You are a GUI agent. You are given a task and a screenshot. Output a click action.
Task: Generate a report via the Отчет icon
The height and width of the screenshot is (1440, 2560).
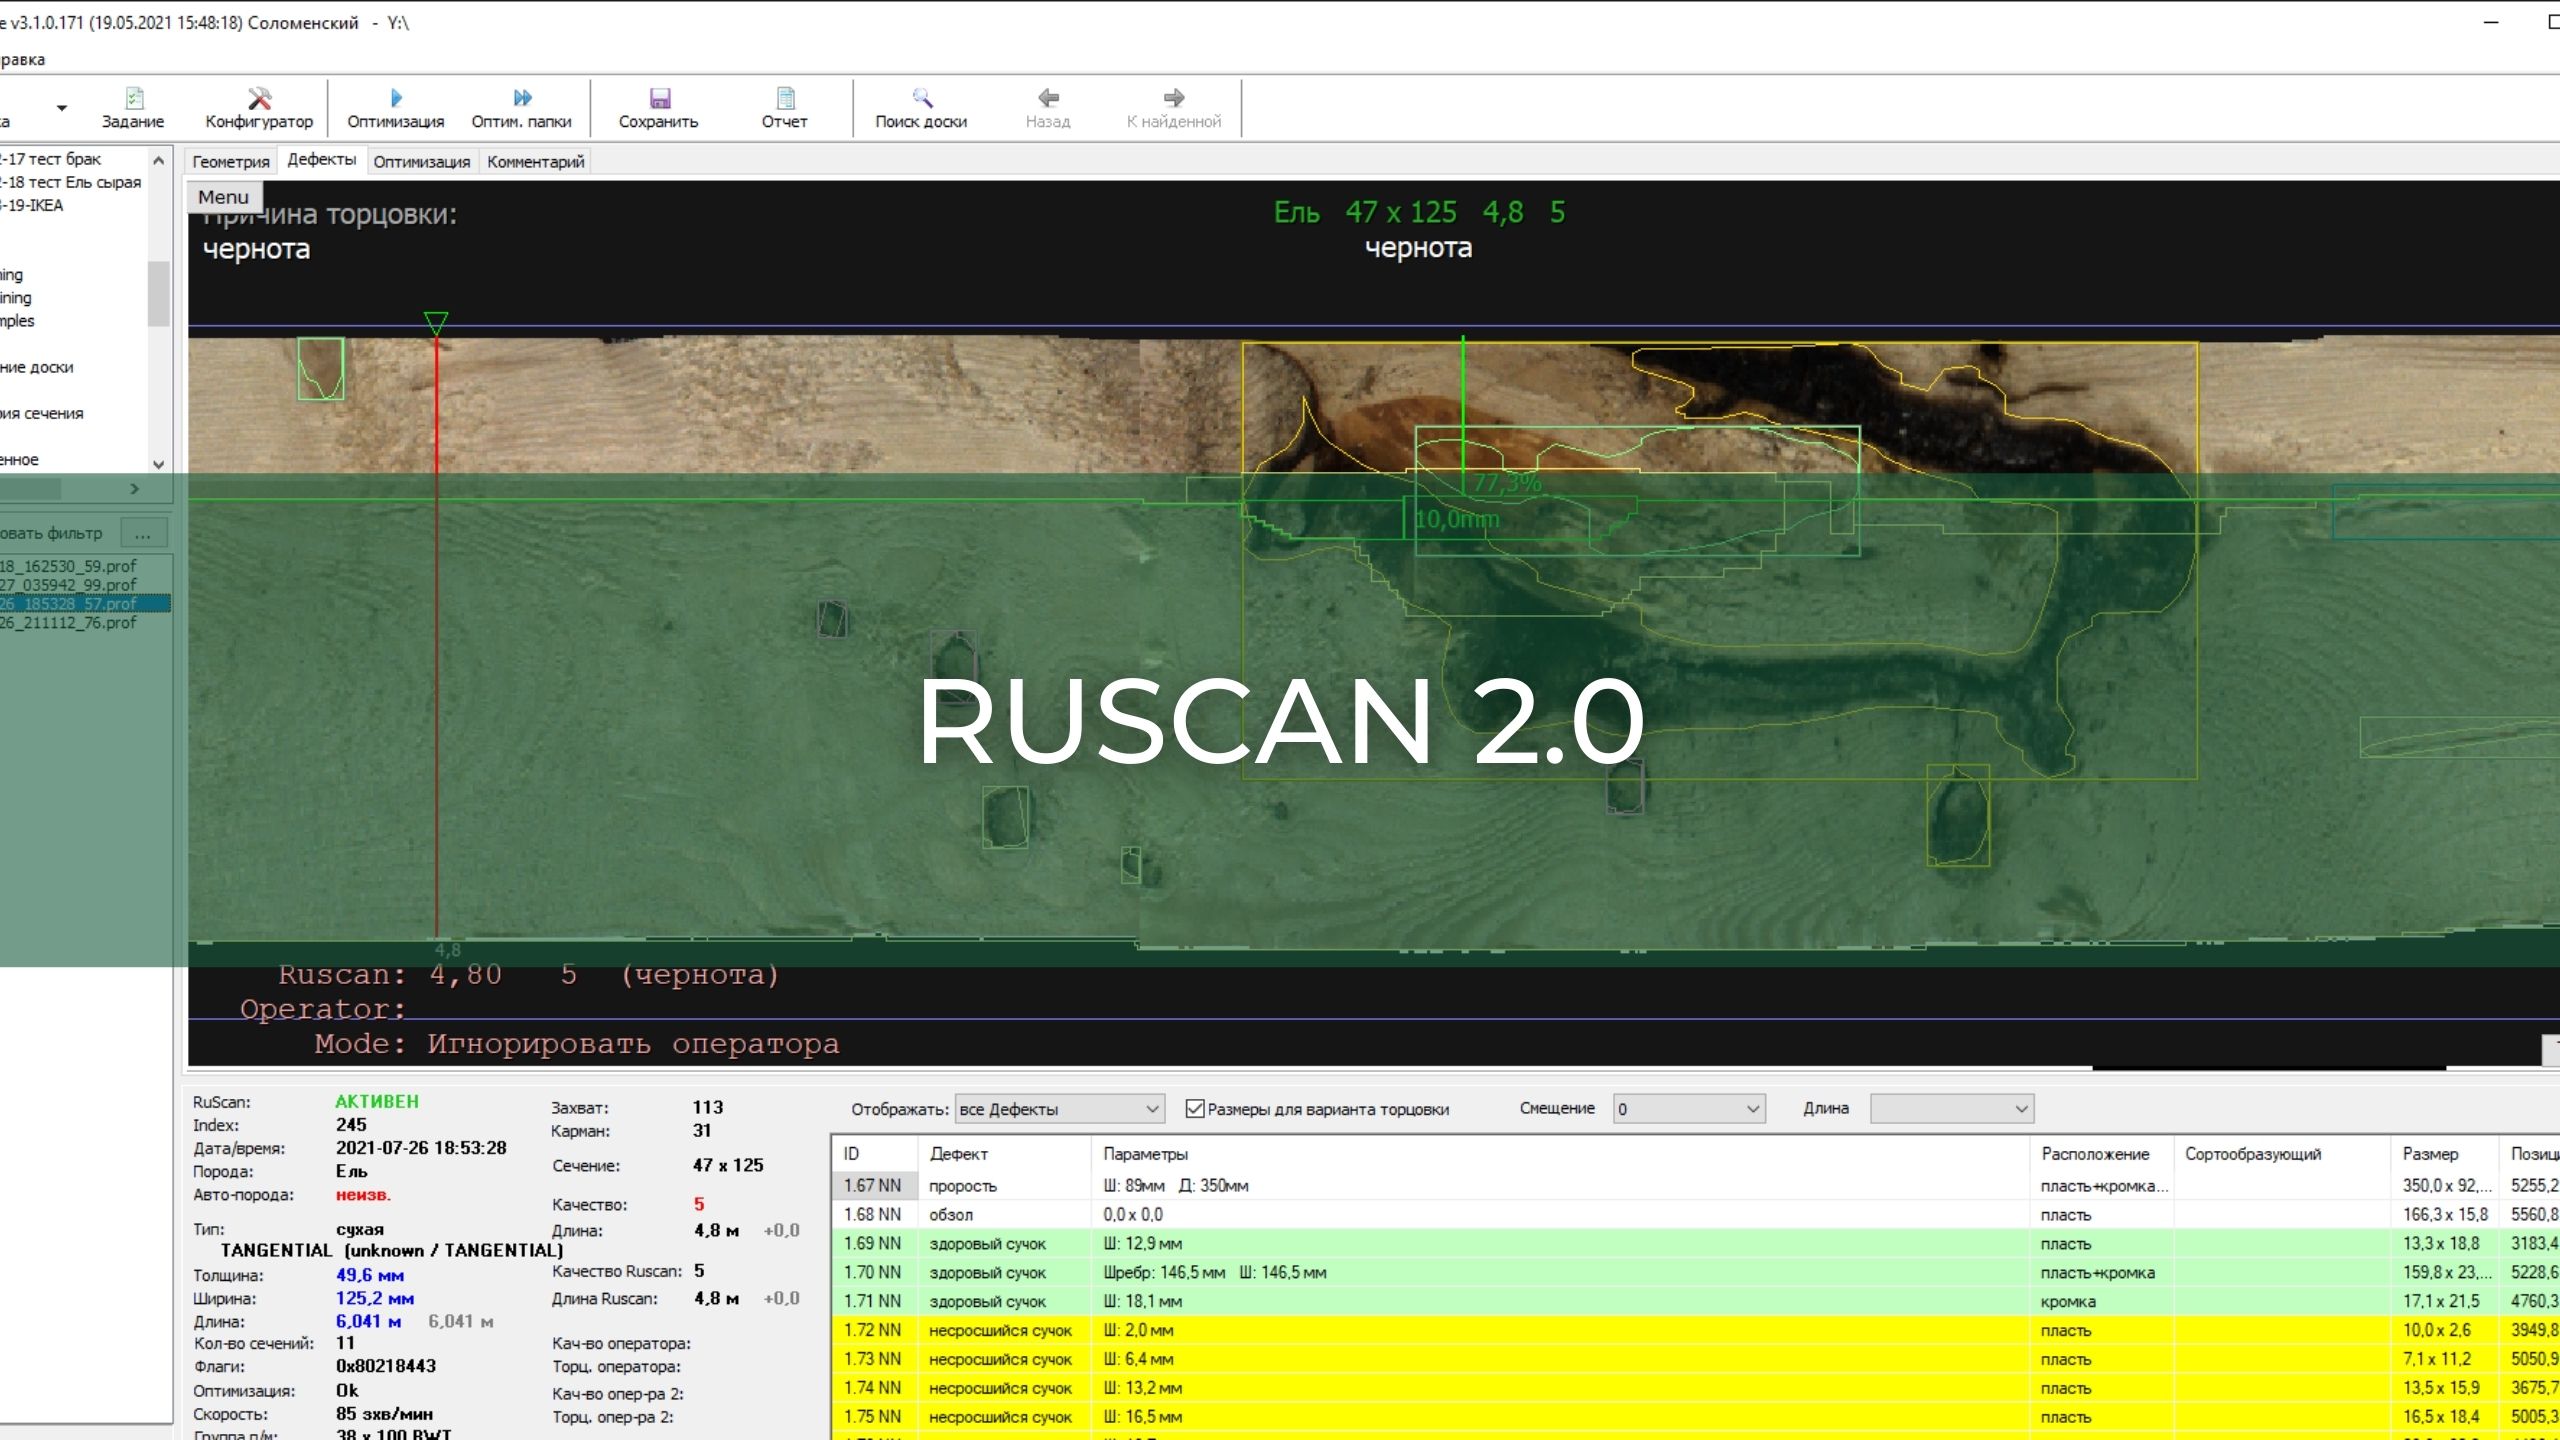click(785, 107)
